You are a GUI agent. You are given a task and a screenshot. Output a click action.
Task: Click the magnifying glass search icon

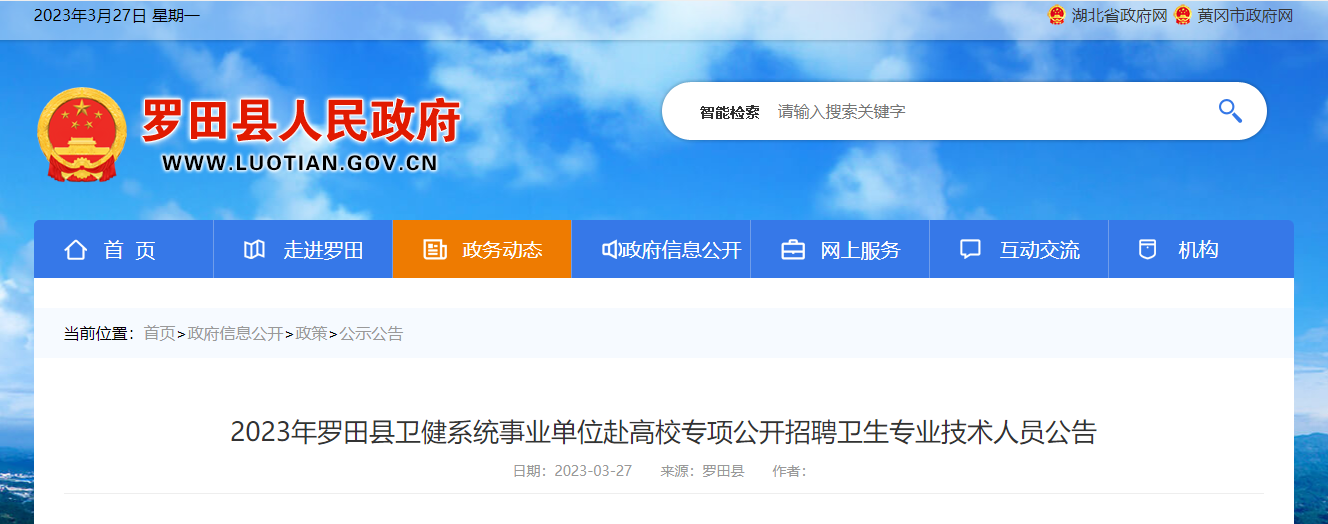point(1230,111)
